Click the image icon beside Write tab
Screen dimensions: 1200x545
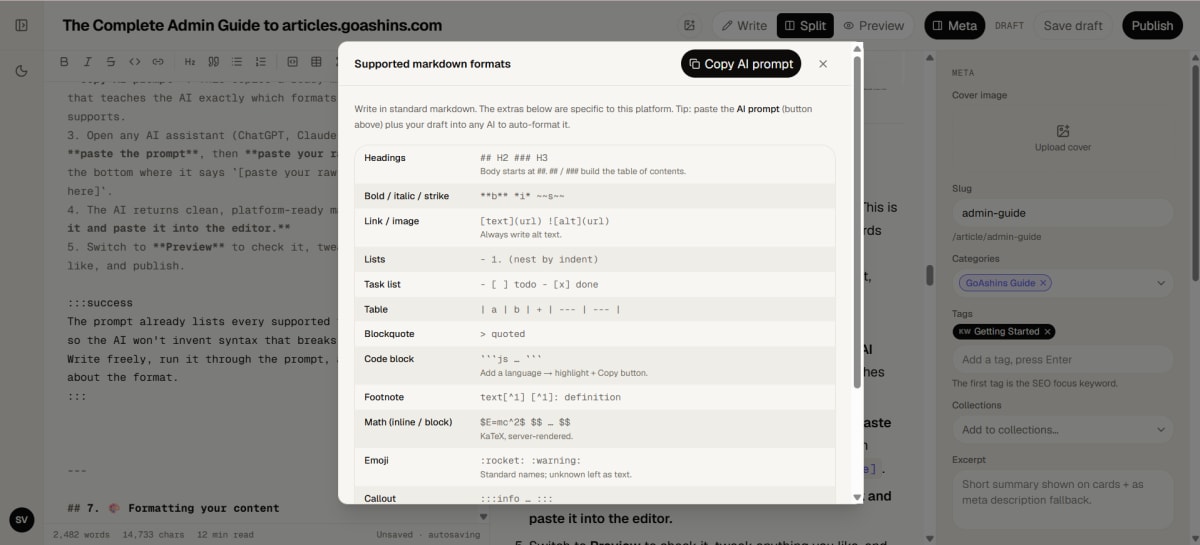[x=689, y=25]
